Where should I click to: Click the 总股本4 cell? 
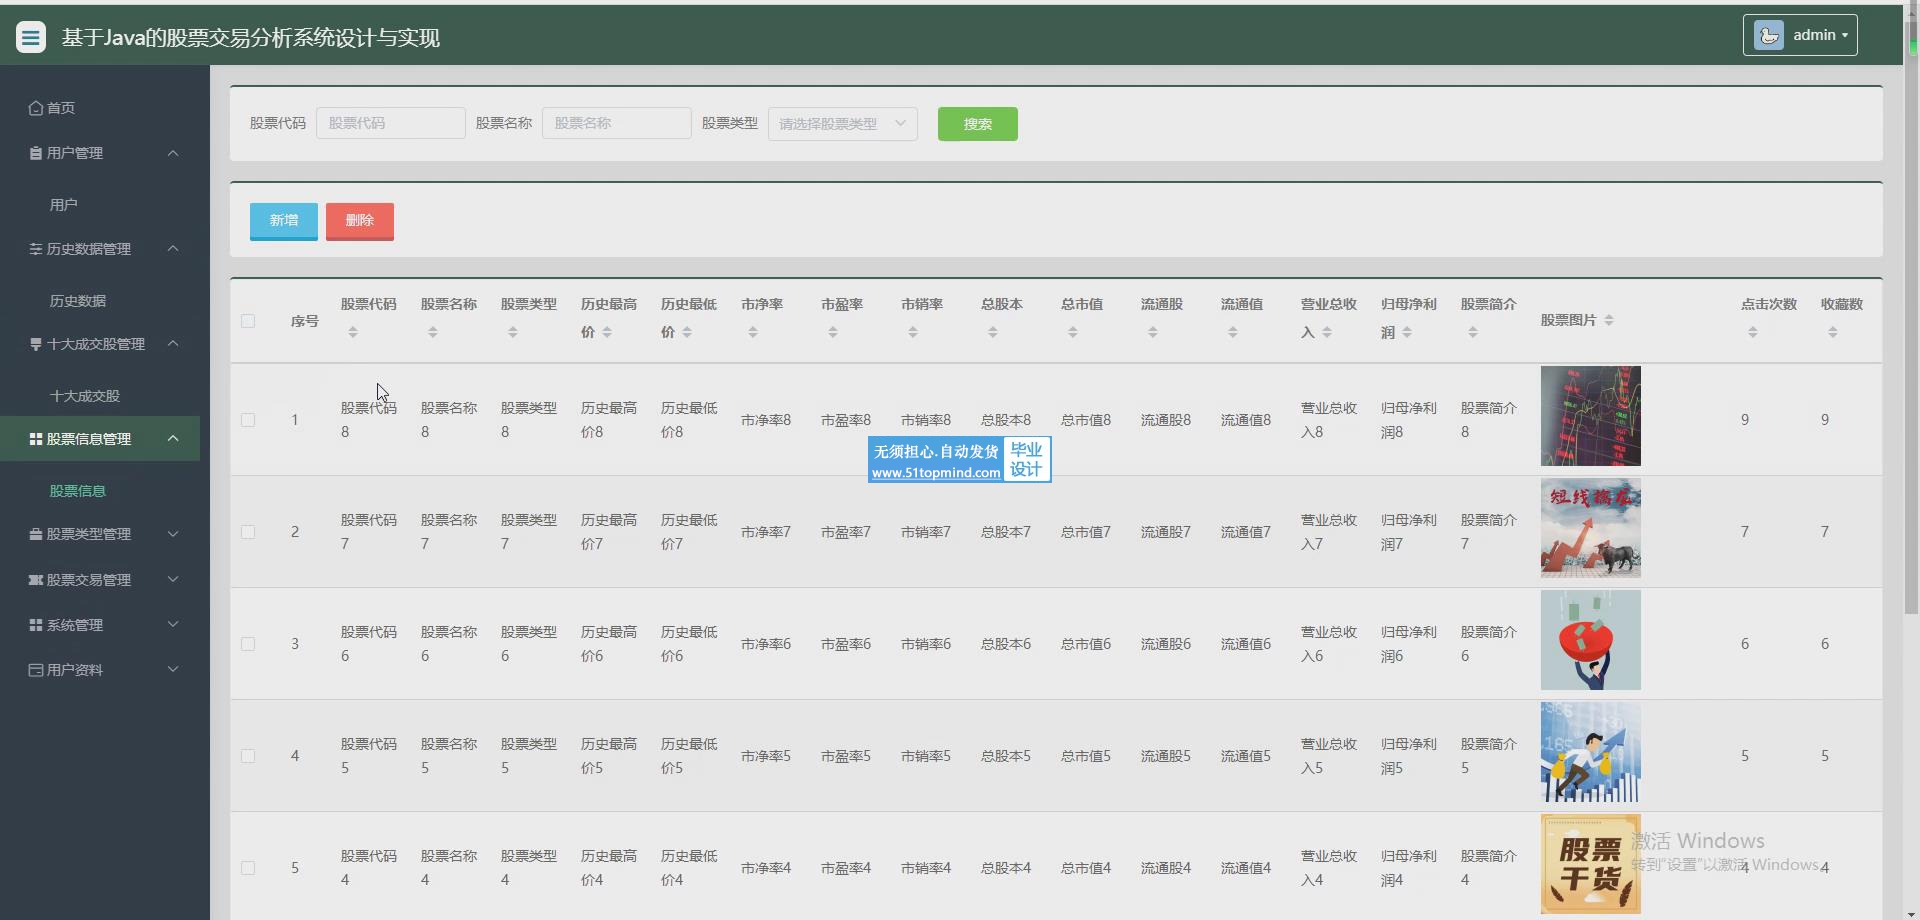coord(1006,868)
